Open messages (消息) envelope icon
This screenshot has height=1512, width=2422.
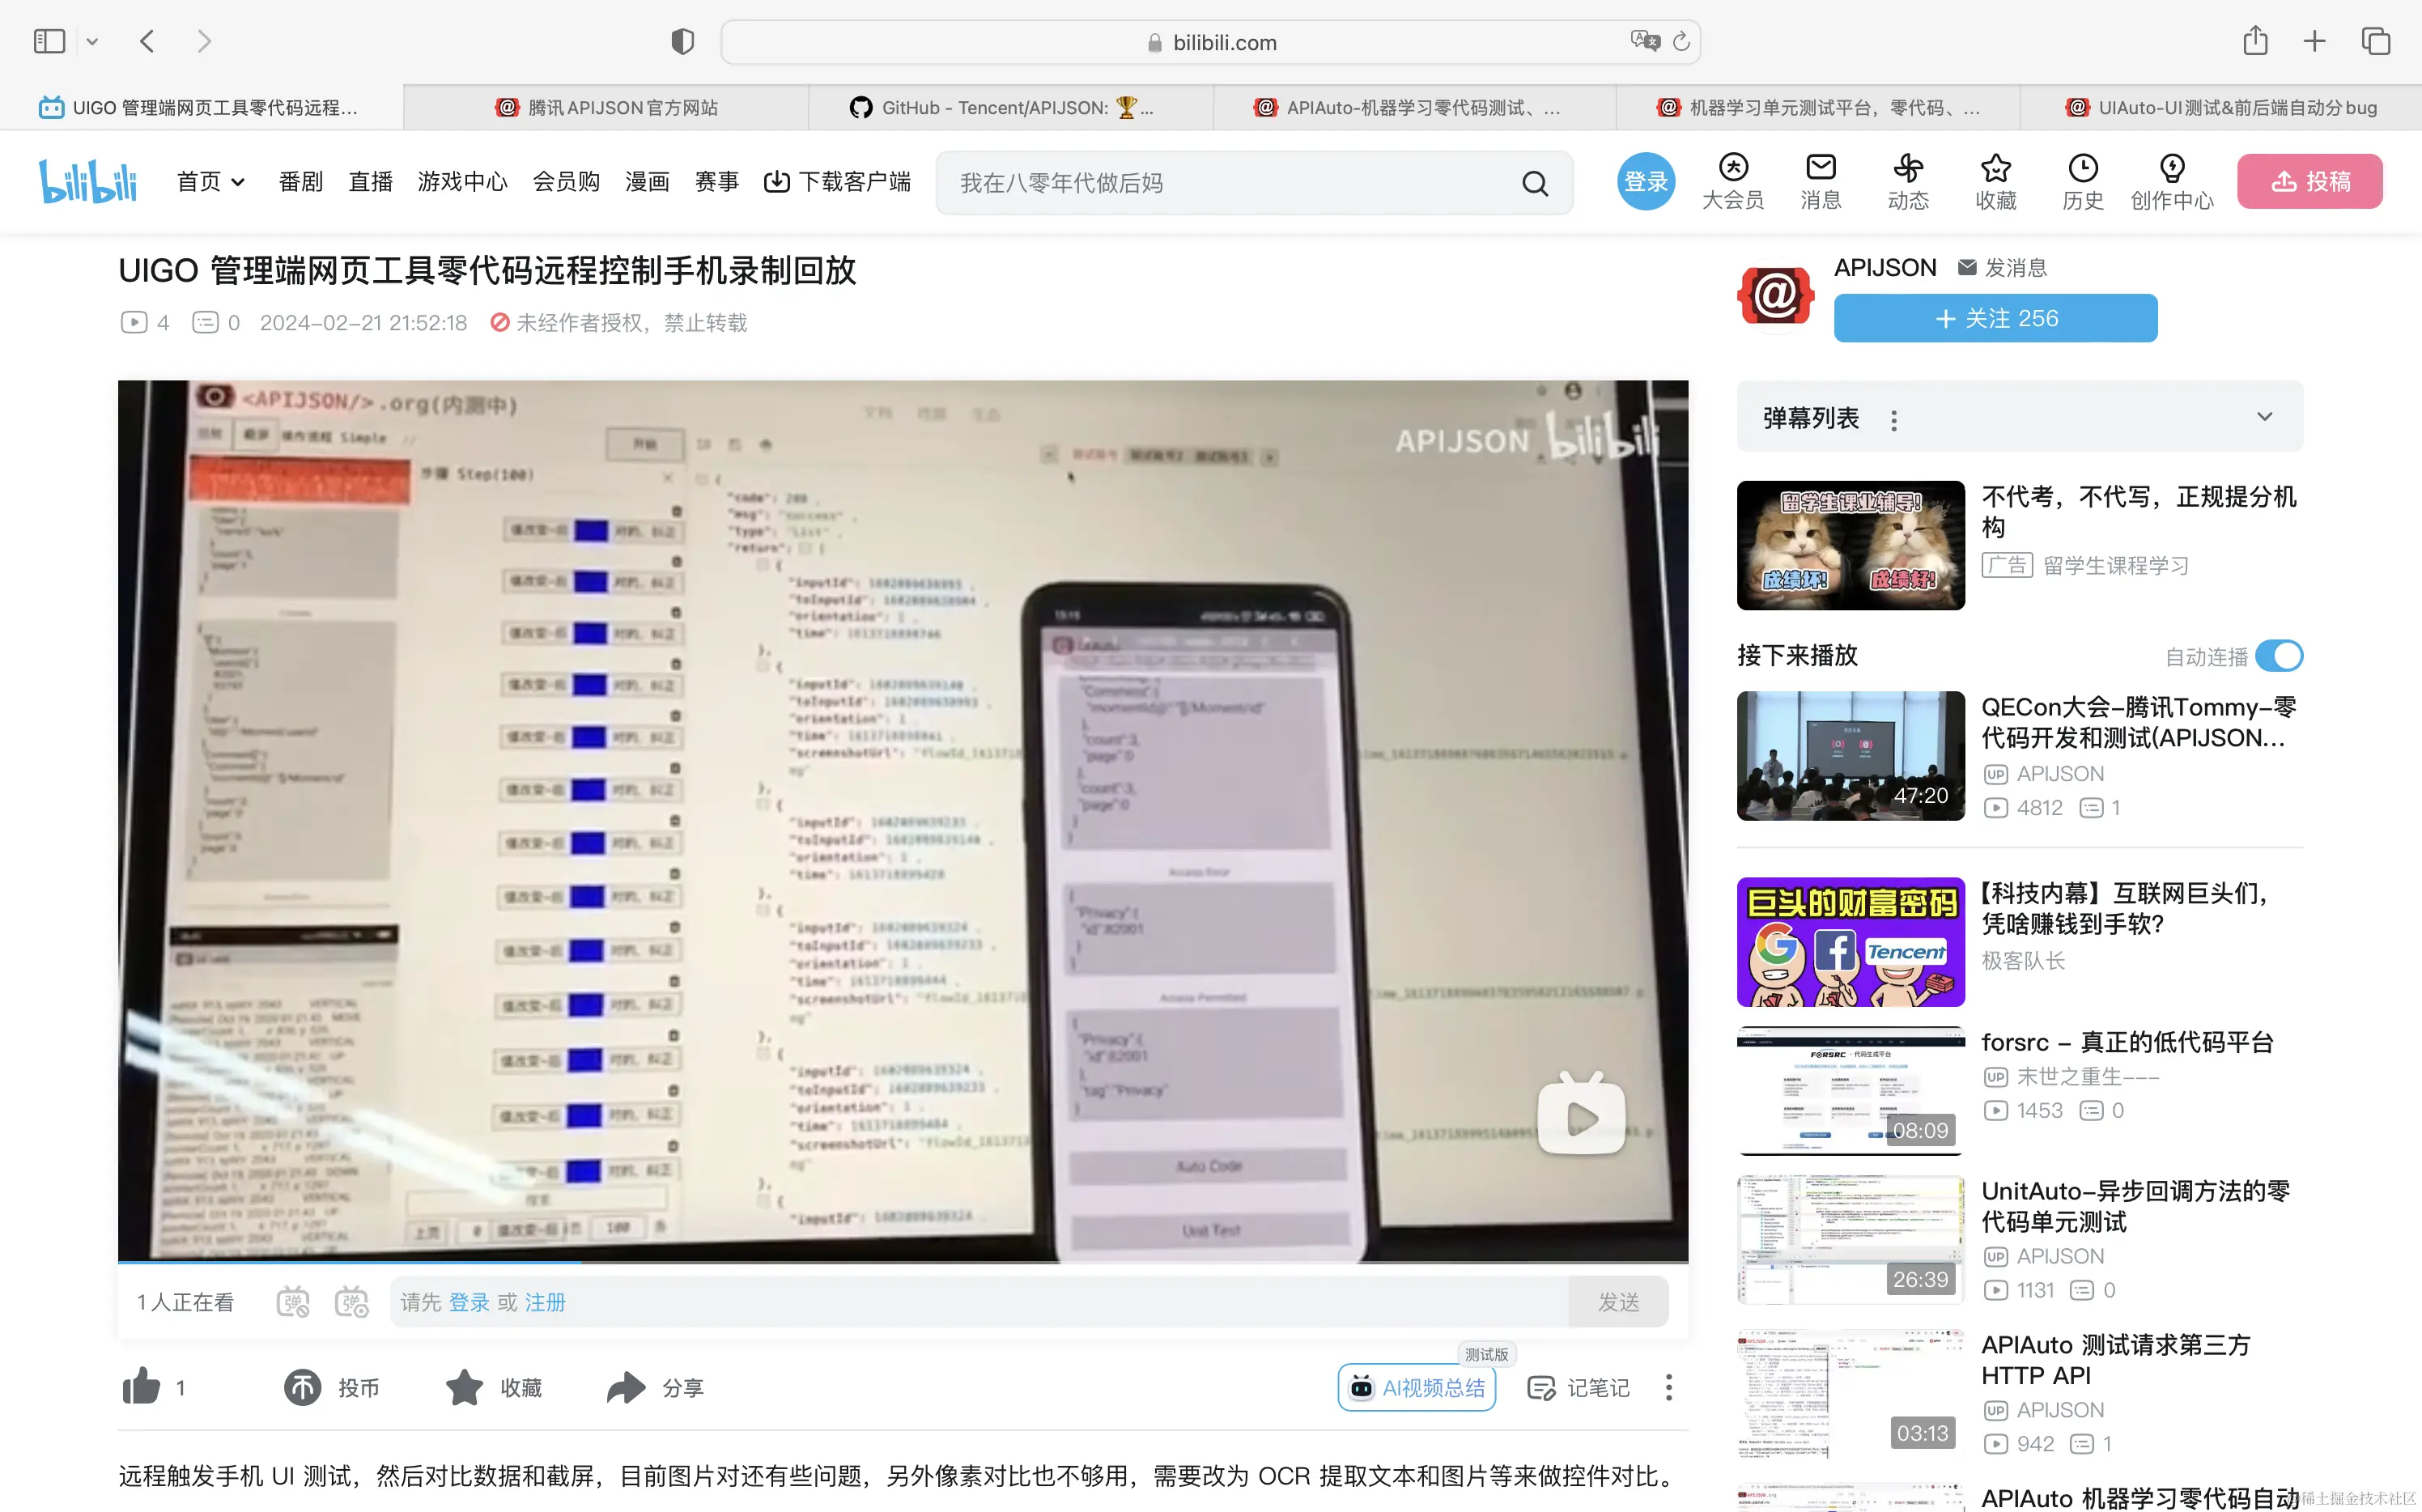[x=1820, y=167]
